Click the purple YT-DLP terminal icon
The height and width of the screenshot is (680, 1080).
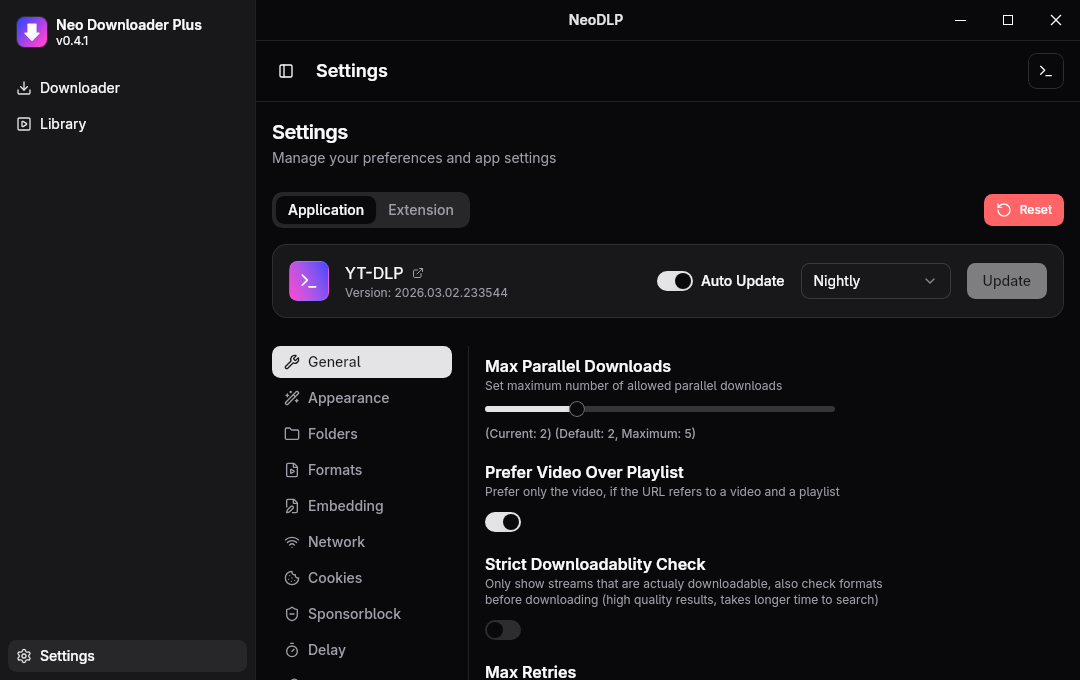[x=309, y=281]
